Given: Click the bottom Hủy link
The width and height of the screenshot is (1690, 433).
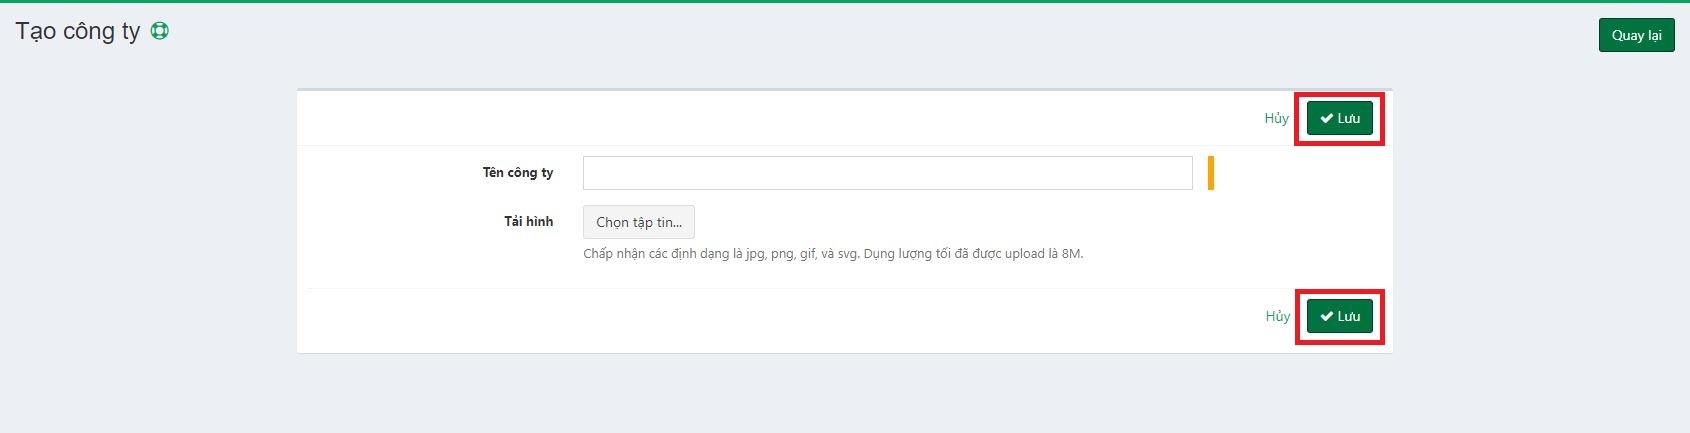Looking at the screenshot, I should (1277, 316).
